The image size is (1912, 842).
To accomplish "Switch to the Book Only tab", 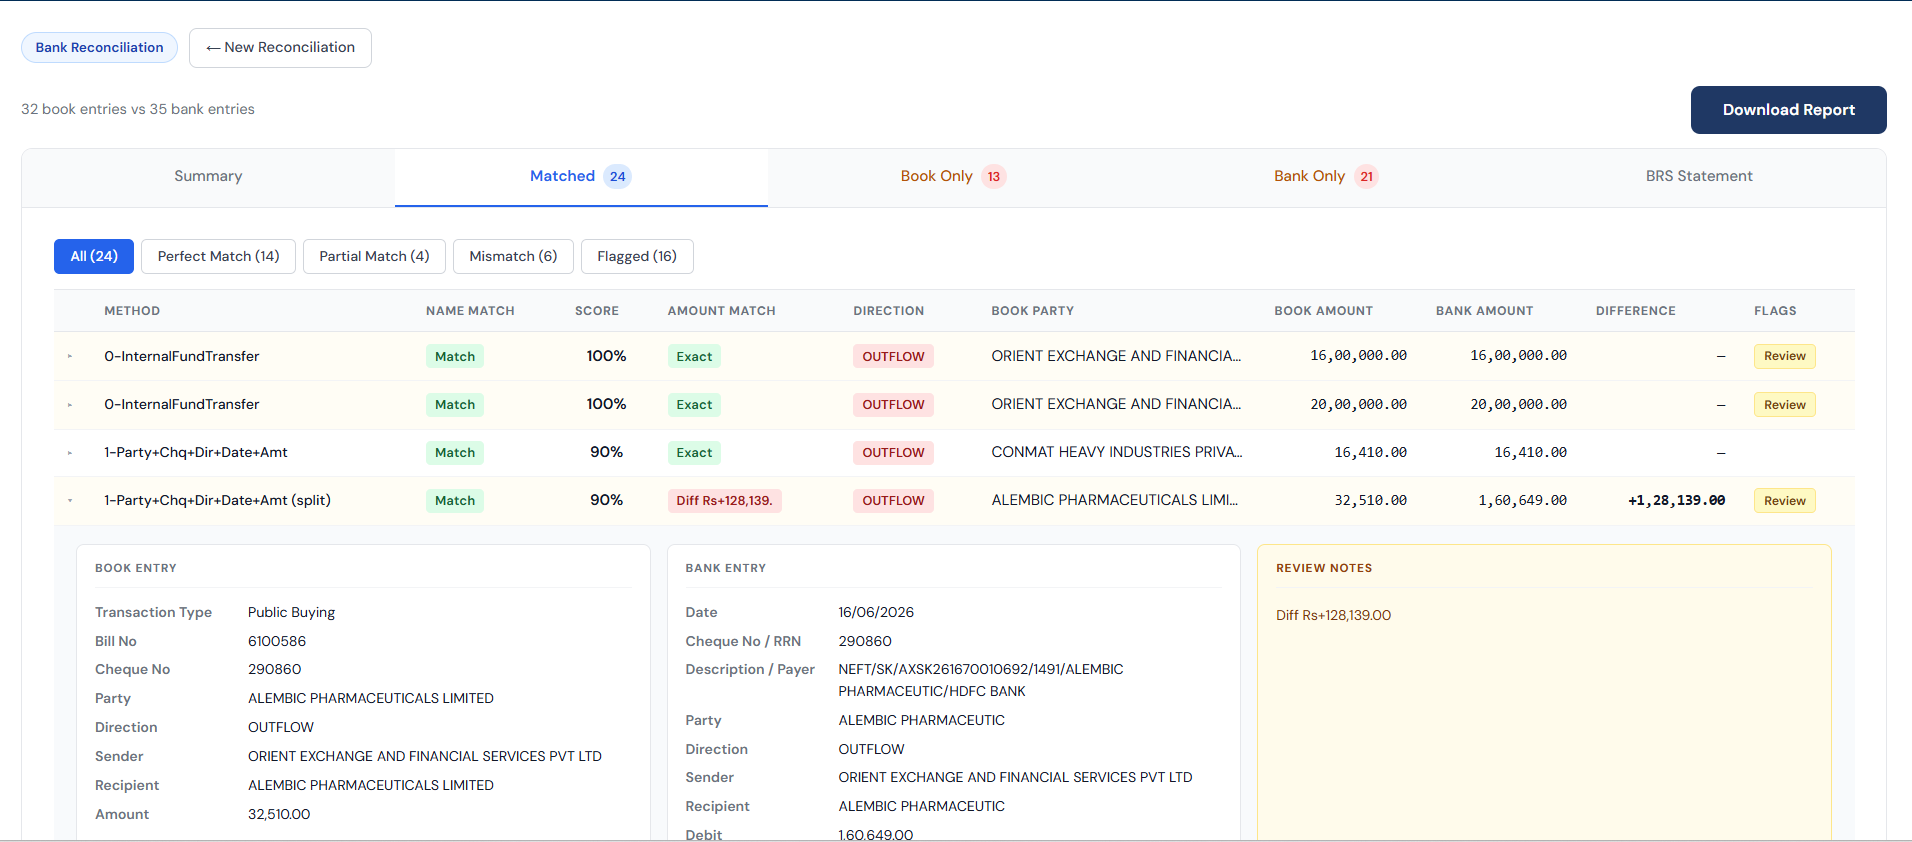I will pos(953,177).
